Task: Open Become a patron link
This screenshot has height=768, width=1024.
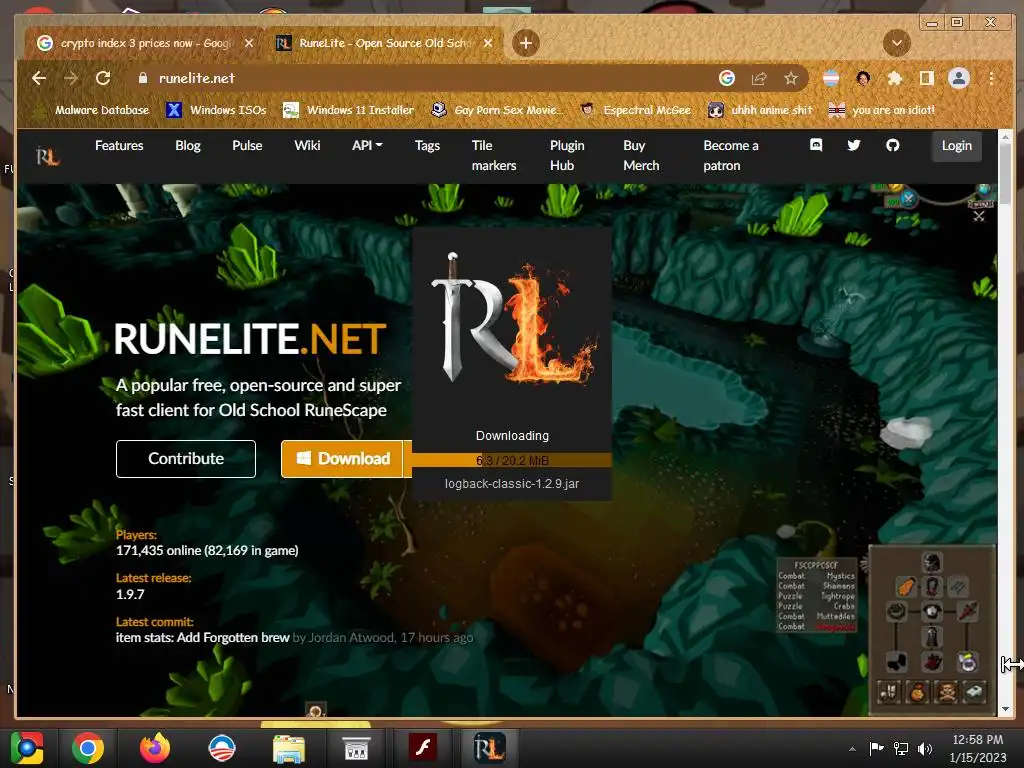Action: click(x=731, y=155)
